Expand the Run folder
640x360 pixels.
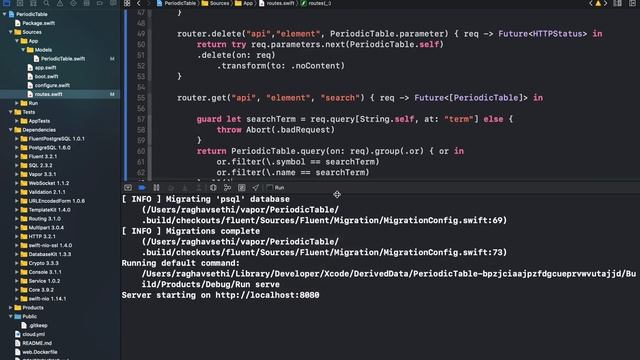pyautogui.click(x=17, y=103)
